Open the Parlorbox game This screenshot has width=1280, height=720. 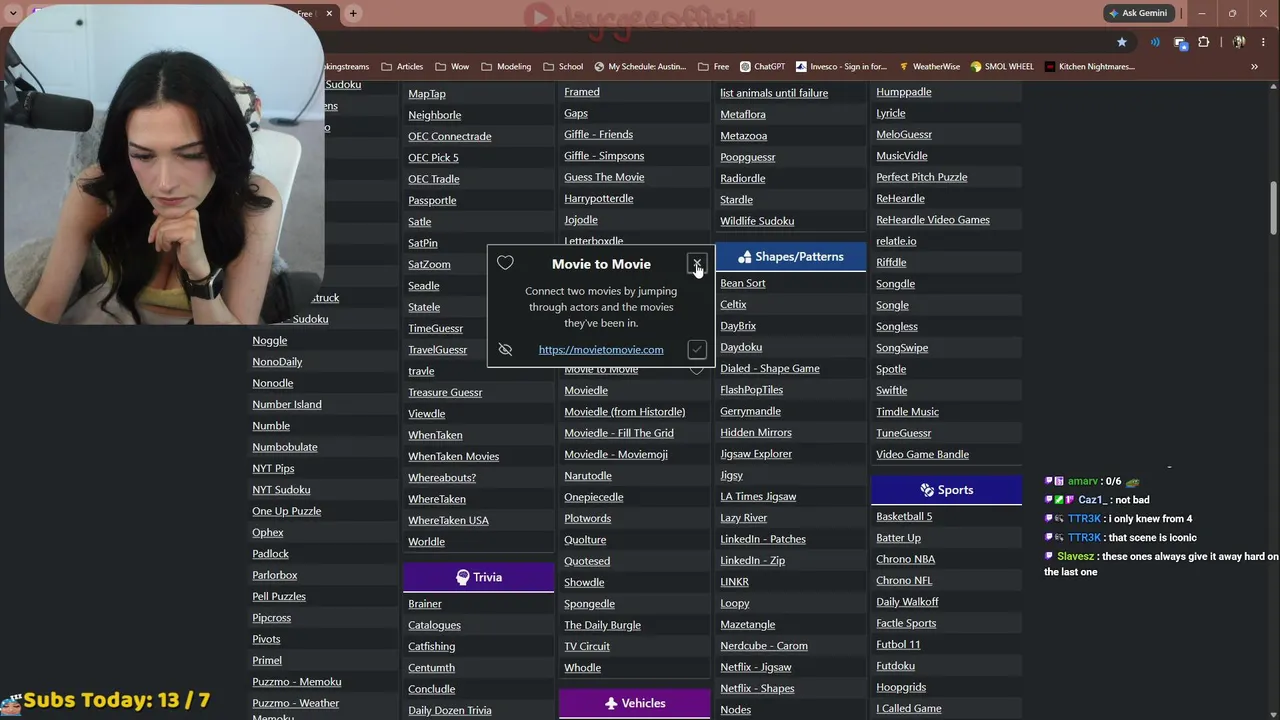pyautogui.click(x=275, y=575)
